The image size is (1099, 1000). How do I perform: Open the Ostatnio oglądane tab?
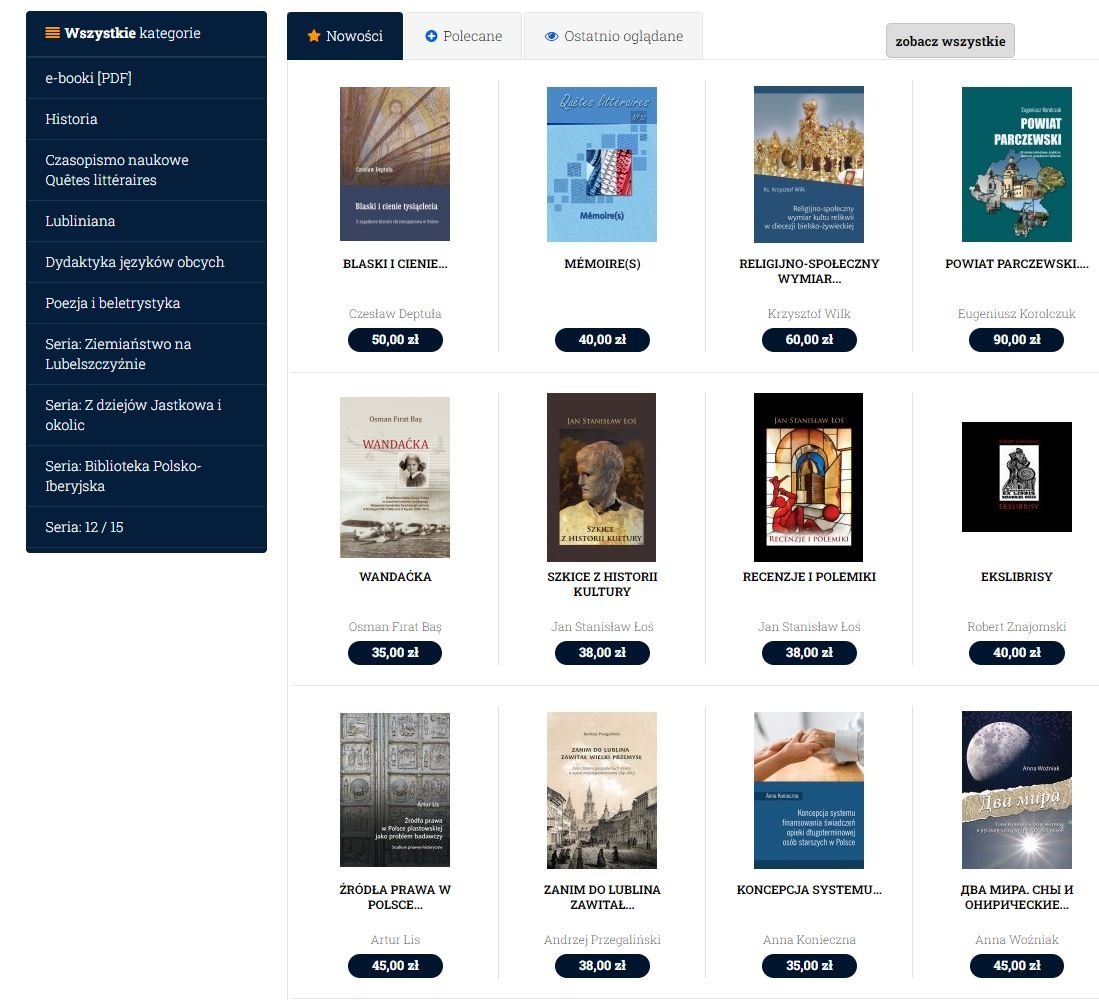(x=613, y=36)
